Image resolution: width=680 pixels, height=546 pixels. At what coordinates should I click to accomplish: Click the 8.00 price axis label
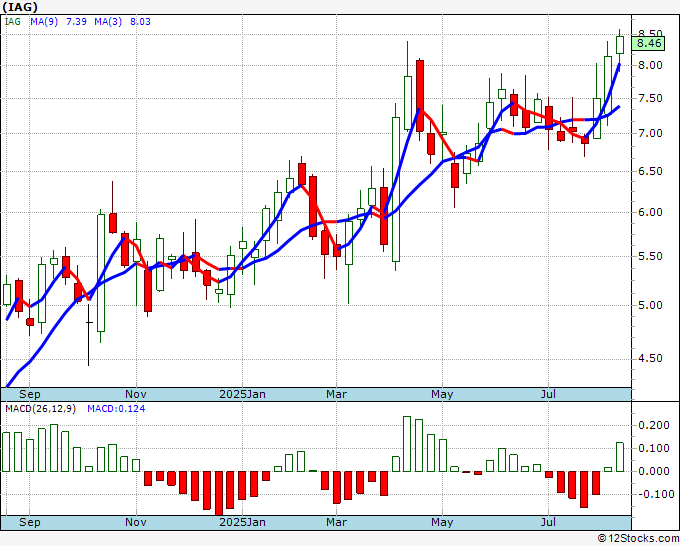tap(650, 65)
